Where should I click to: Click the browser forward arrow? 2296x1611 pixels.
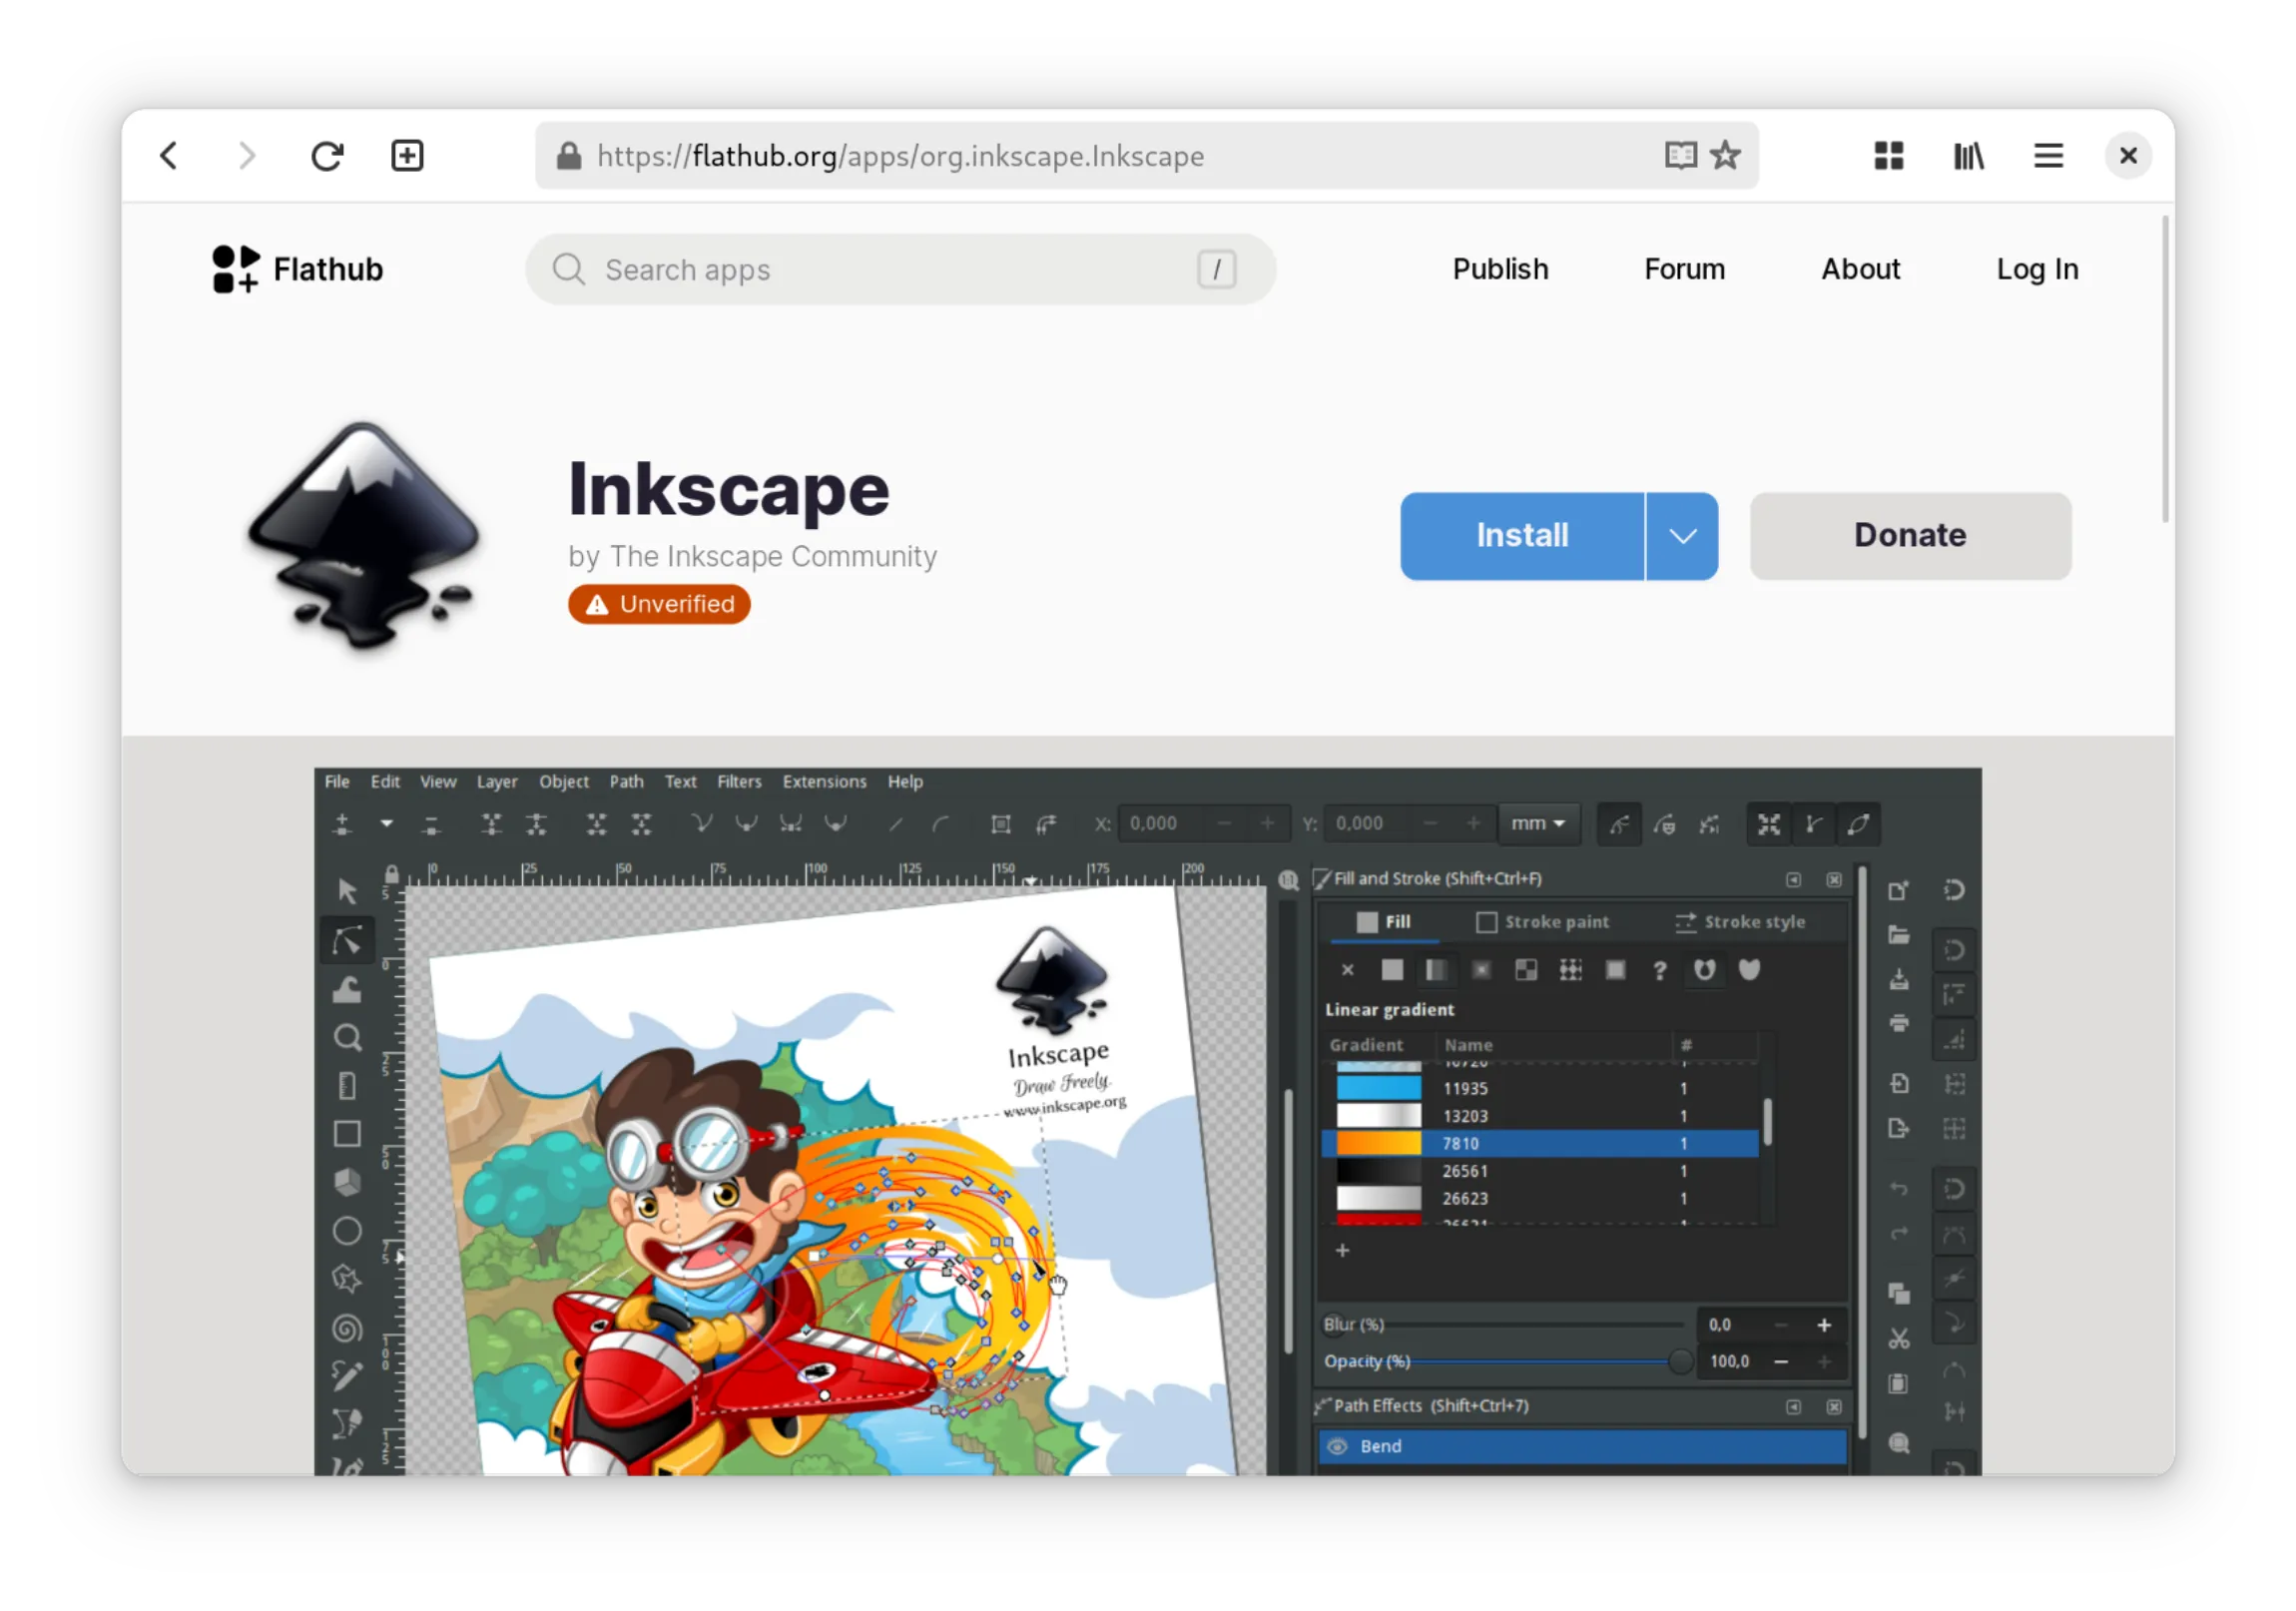(x=247, y=156)
